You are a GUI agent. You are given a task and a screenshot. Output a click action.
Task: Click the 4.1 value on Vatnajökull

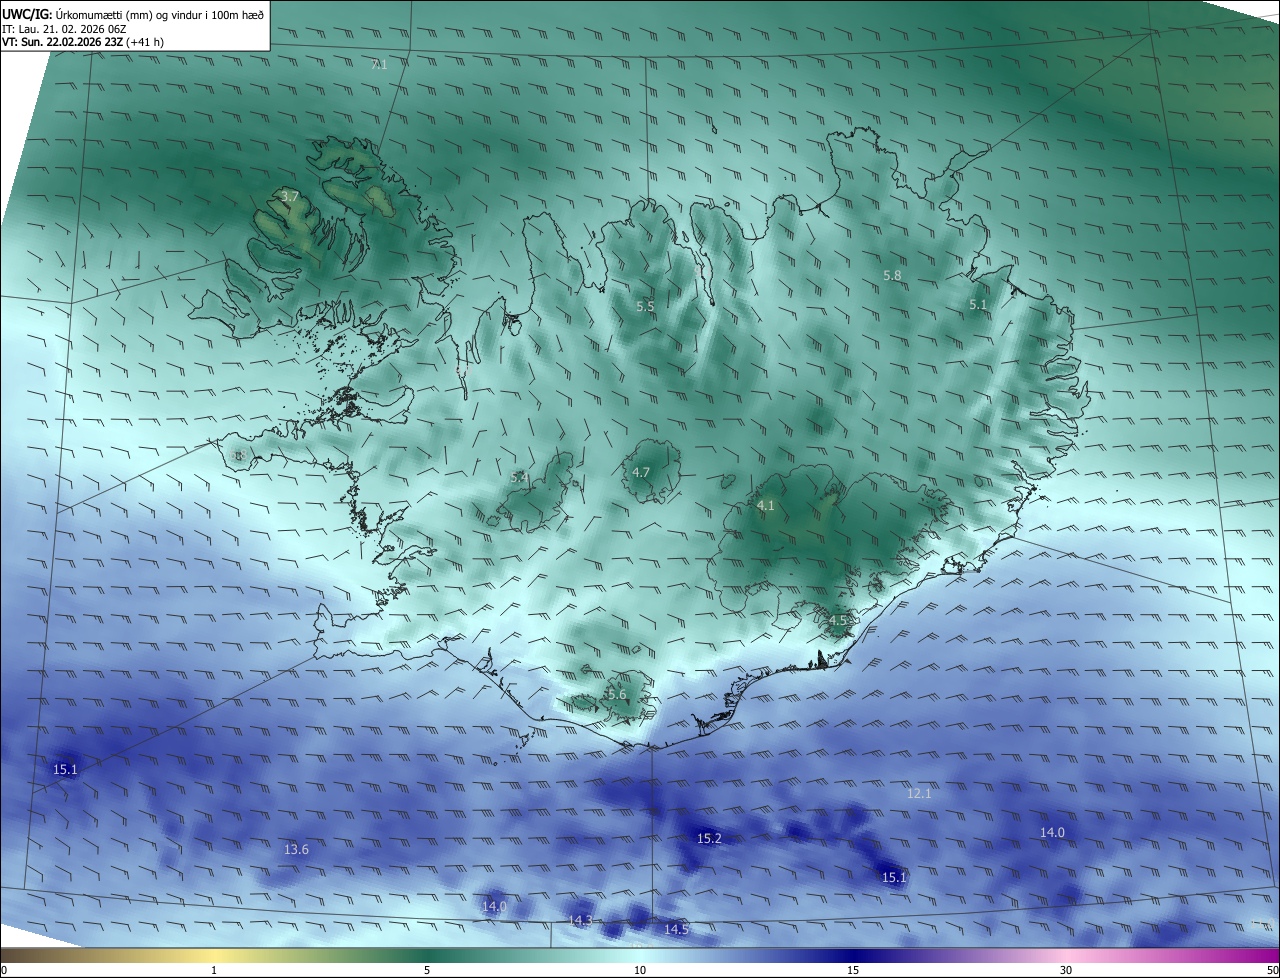click(x=765, y=506)
